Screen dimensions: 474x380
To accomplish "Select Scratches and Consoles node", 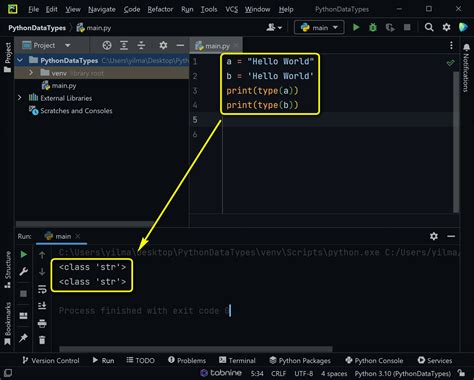I will point(70,111).
